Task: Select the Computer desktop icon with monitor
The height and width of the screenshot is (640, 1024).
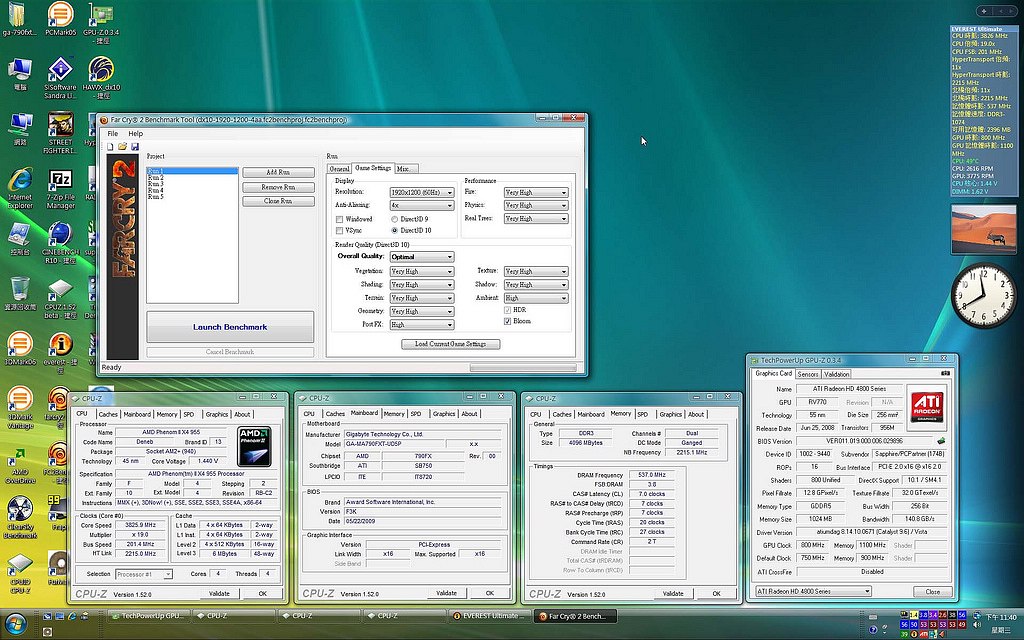Action: [x=20, y=74]
